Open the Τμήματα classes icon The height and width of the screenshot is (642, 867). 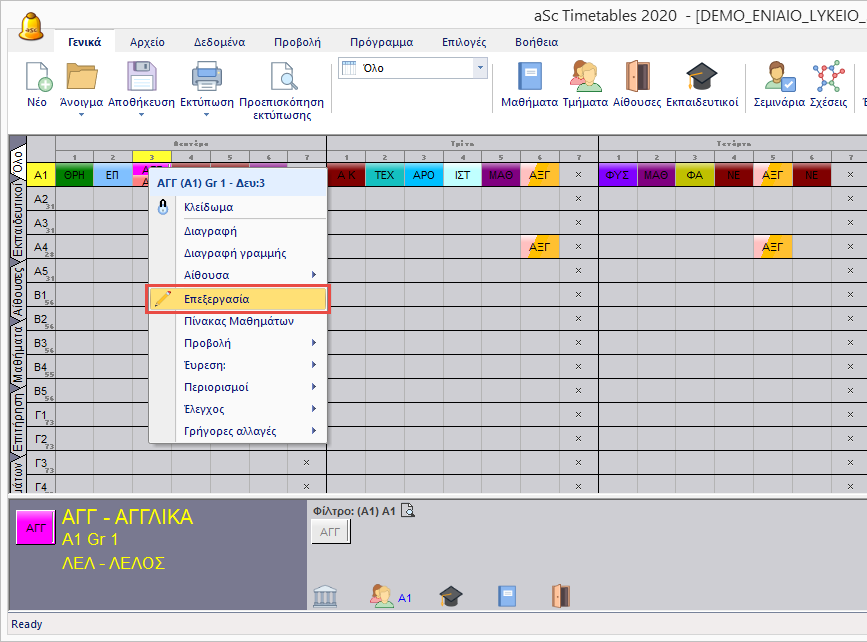click(x=585, y=78)
